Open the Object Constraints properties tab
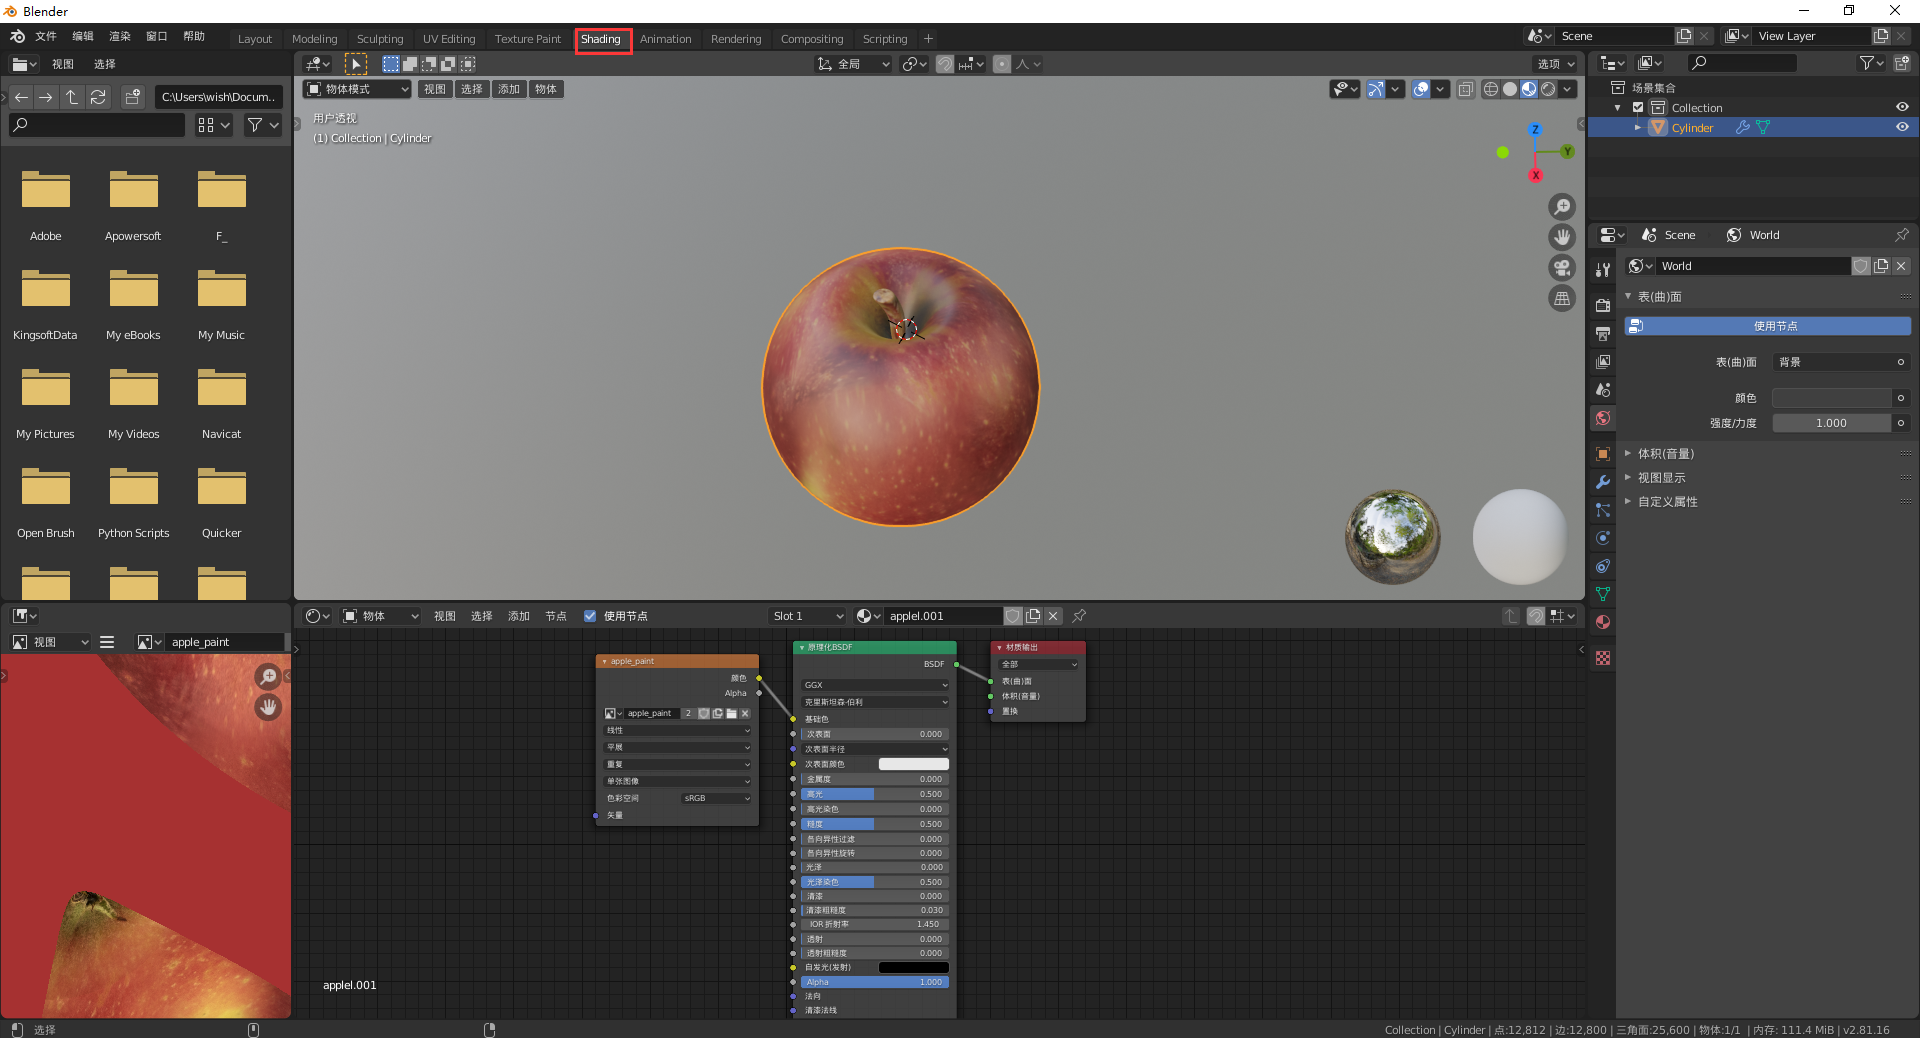The image size is (1920, 1038). [x=1603, y=566]
